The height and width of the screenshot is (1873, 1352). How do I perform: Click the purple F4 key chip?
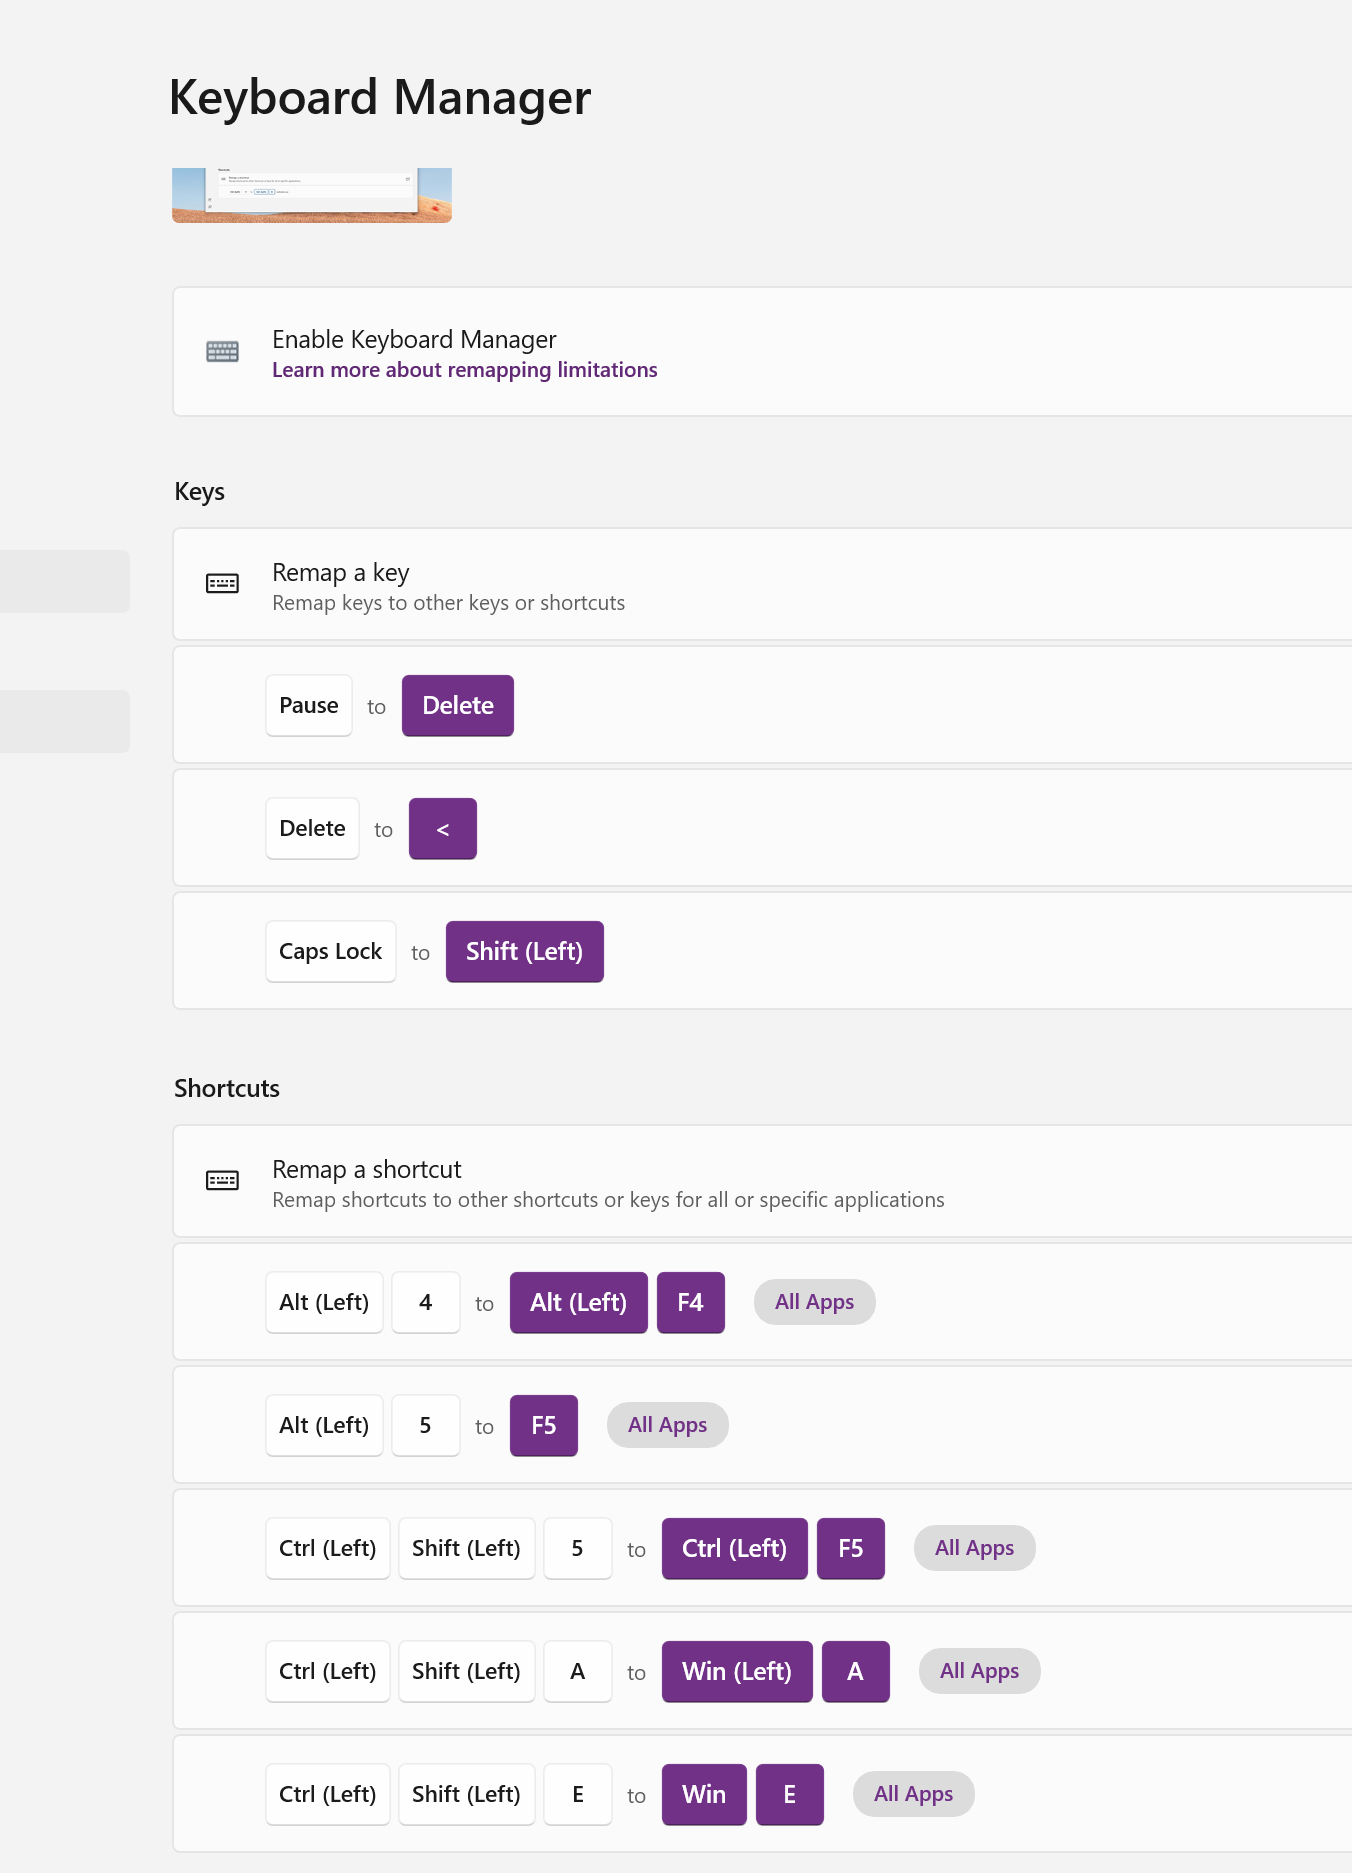point(690,1303)
